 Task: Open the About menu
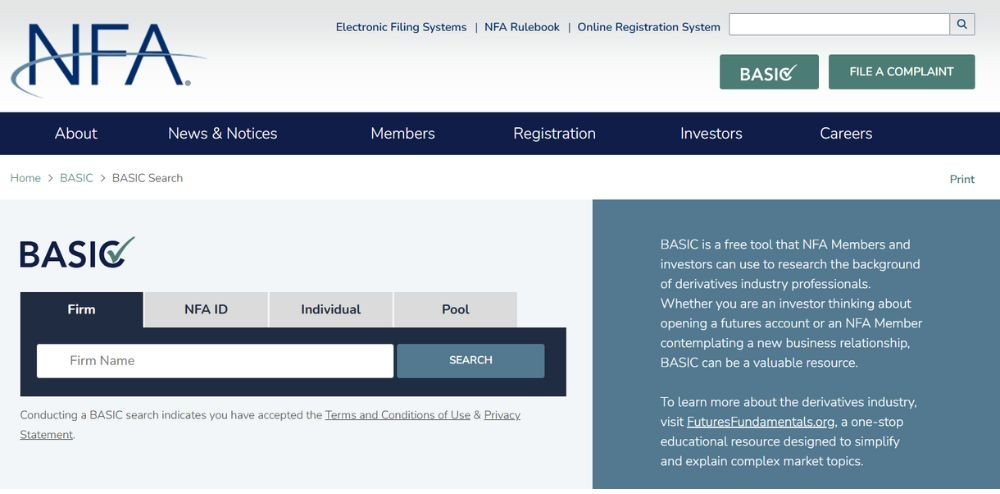point(76,133)
